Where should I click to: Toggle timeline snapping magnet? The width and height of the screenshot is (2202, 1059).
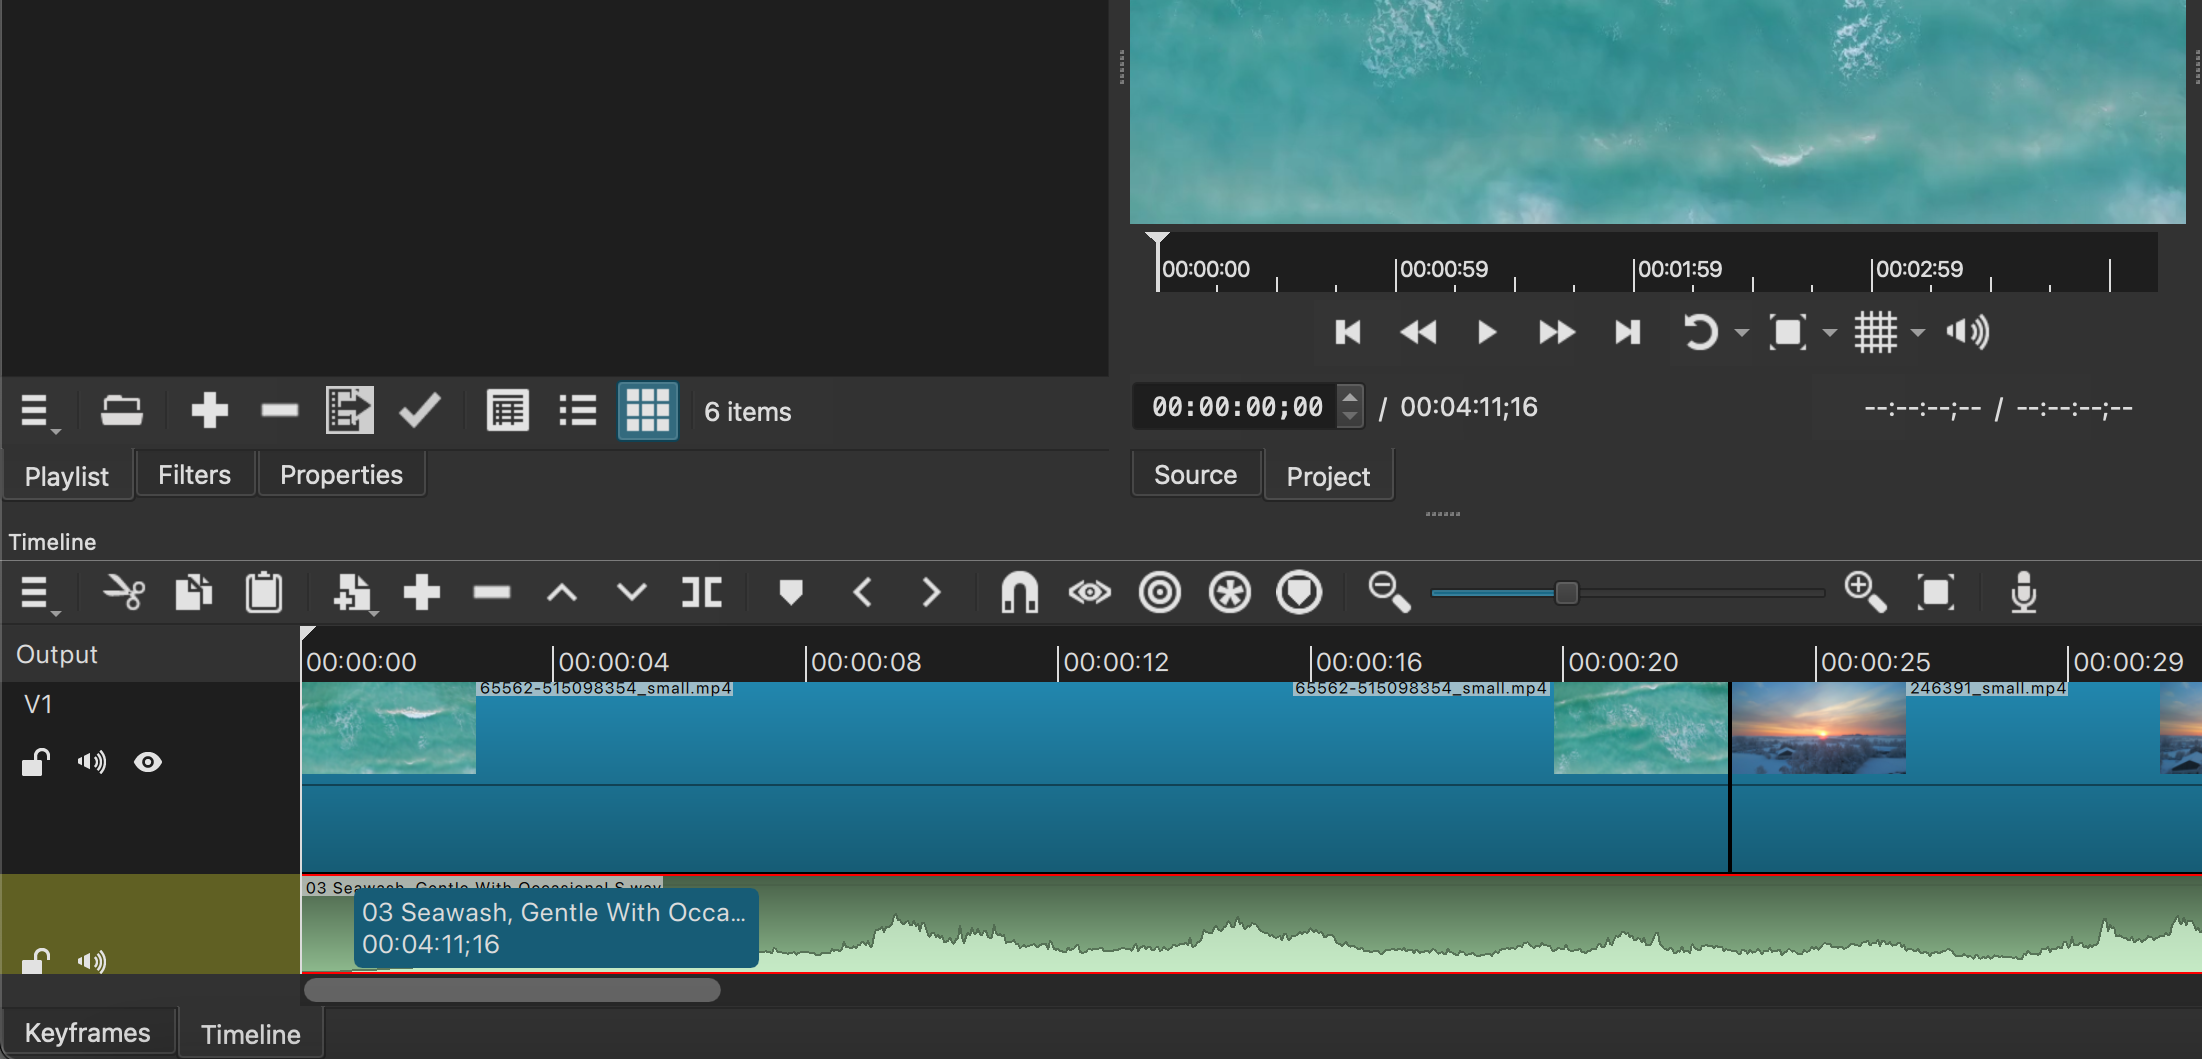[x=1020, y=592]
